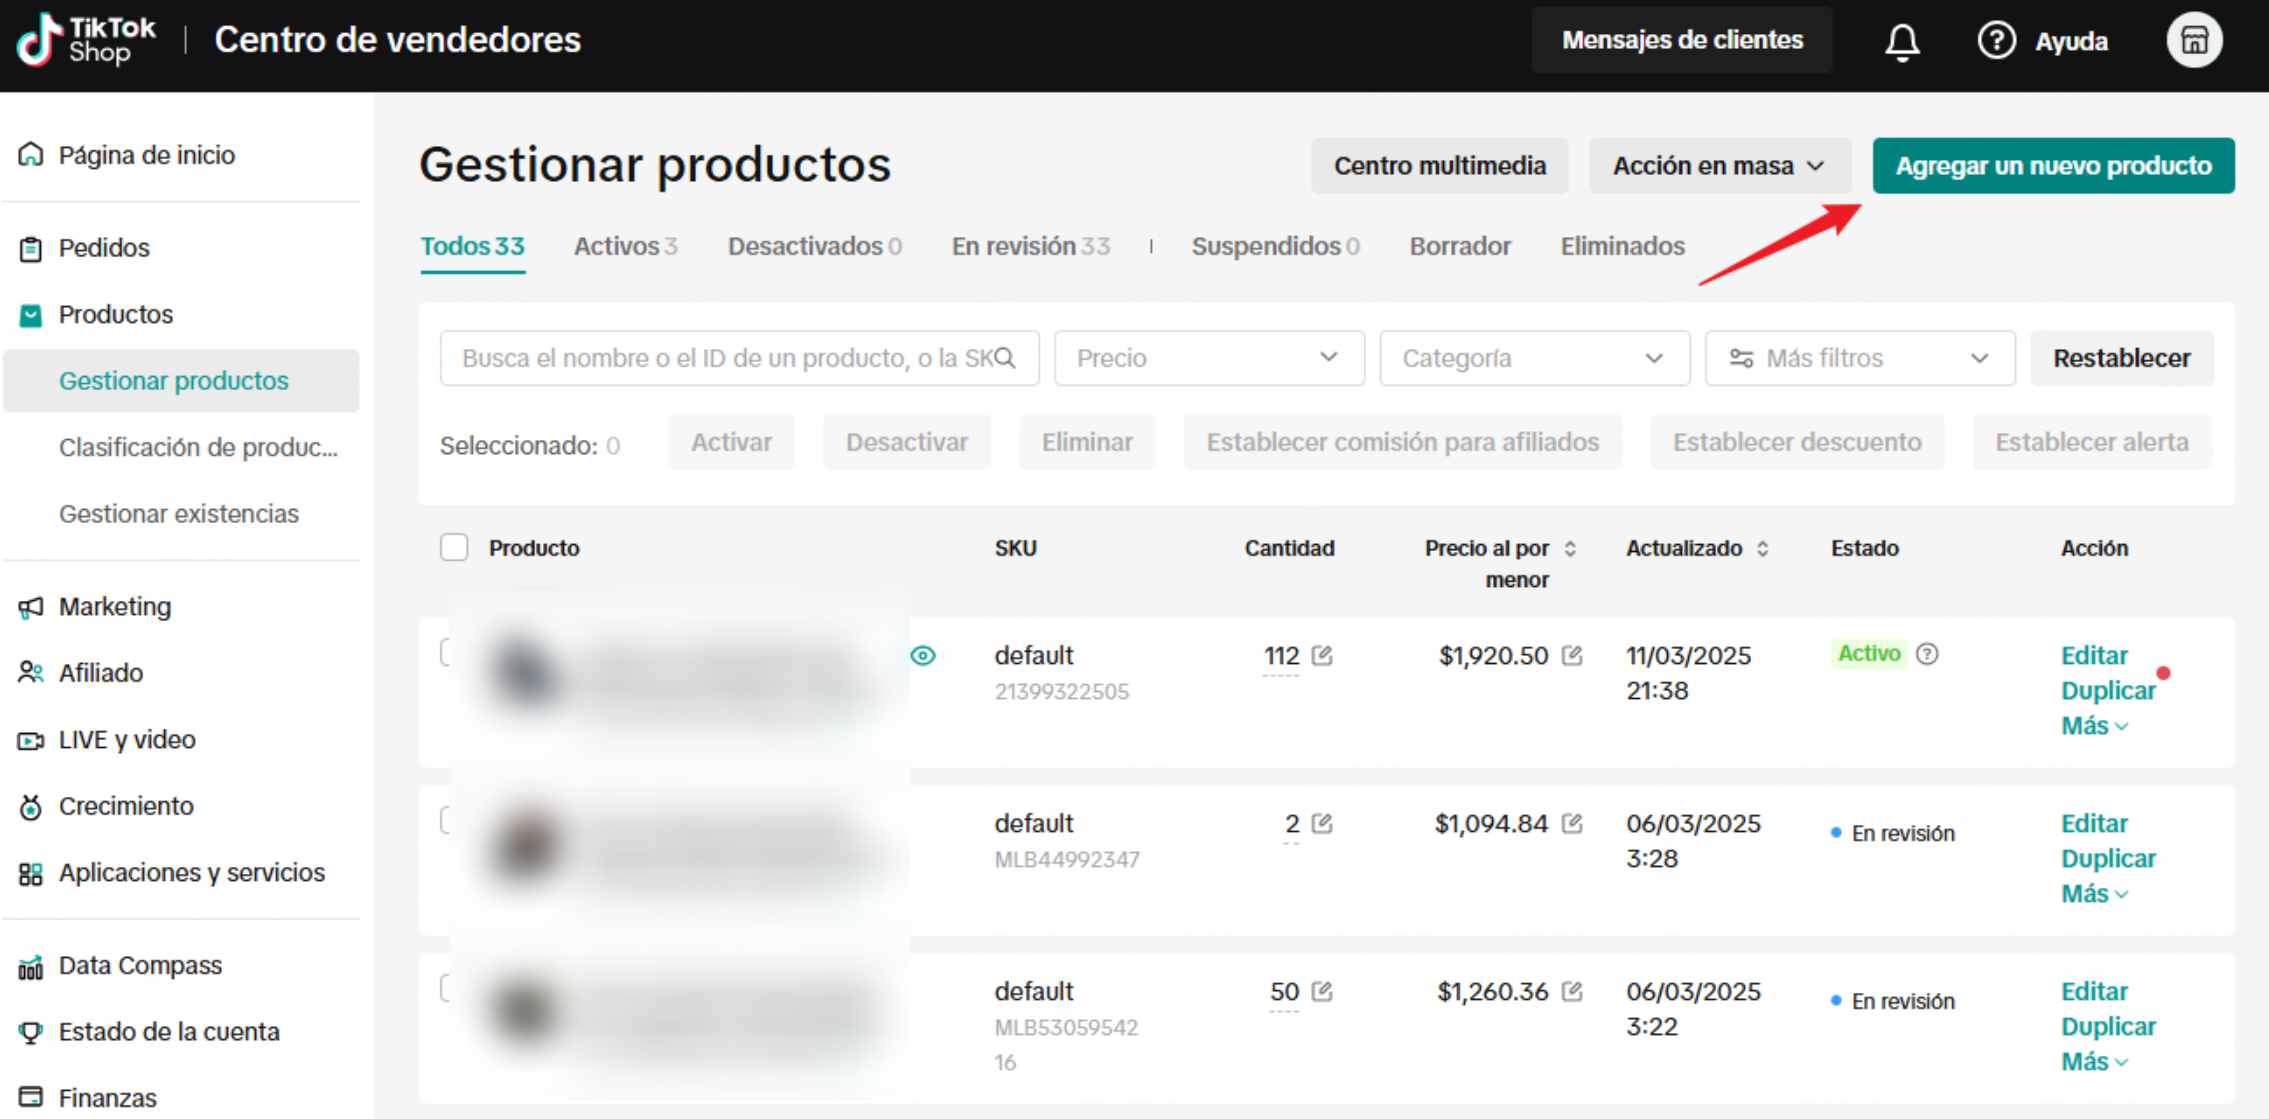Screen dimensions: 2269x1119
Task: Click Mensajes de clientes
Action: tap(1682, 40)
